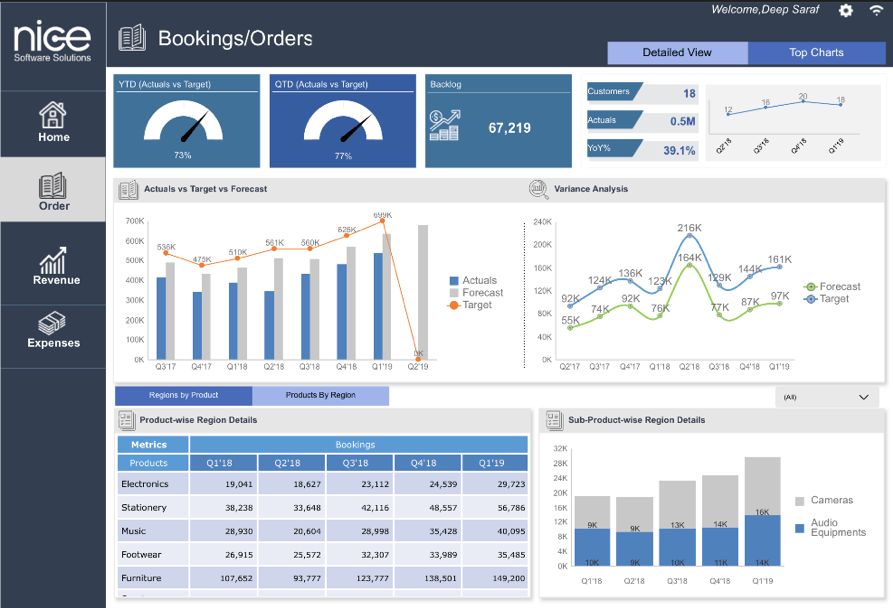
Task: Select the Regions by Product tab
Action: pos(184,396)
